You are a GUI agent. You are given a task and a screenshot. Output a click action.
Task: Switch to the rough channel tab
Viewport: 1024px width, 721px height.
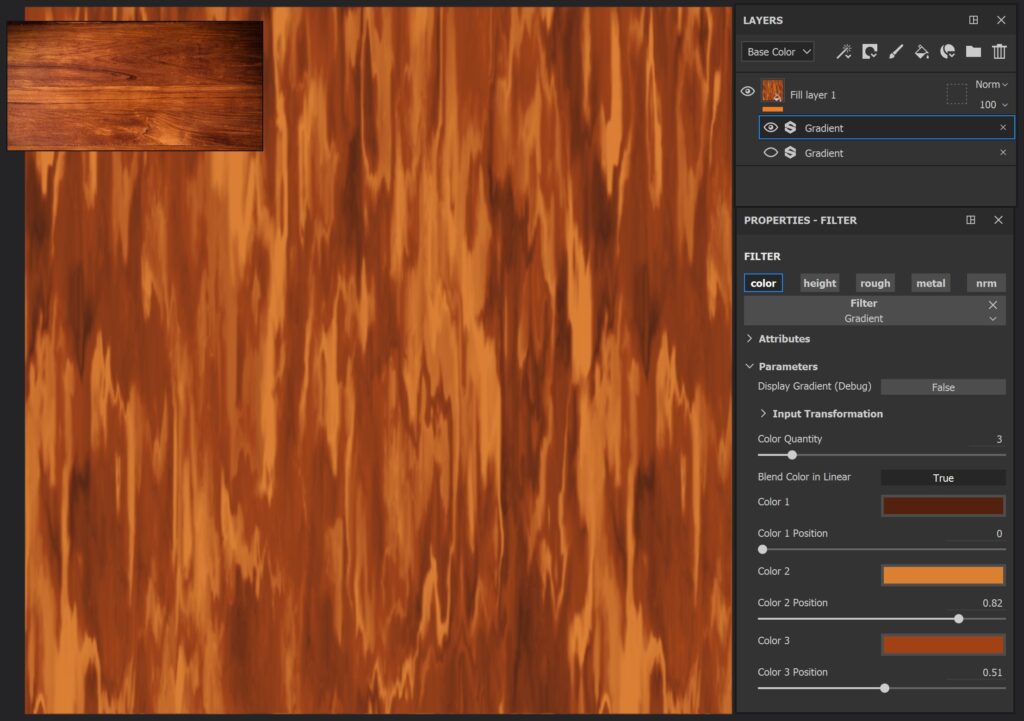tap(875, 283)
